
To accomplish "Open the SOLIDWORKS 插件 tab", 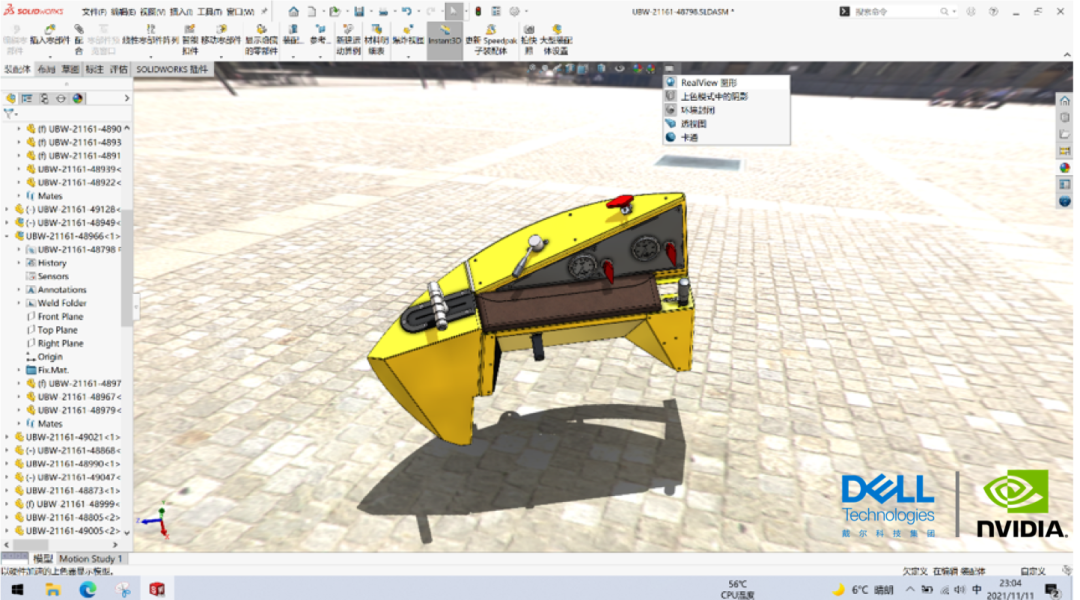I will click(x=172, y=70).
